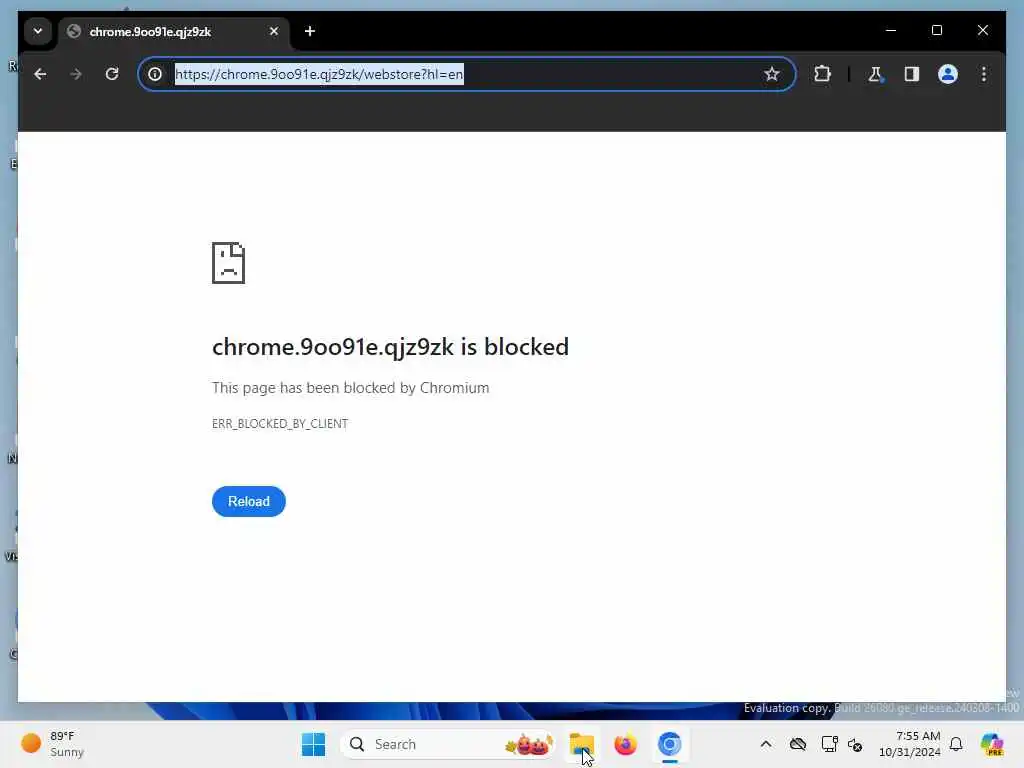View site information icon in the address bar

[155, 74]
